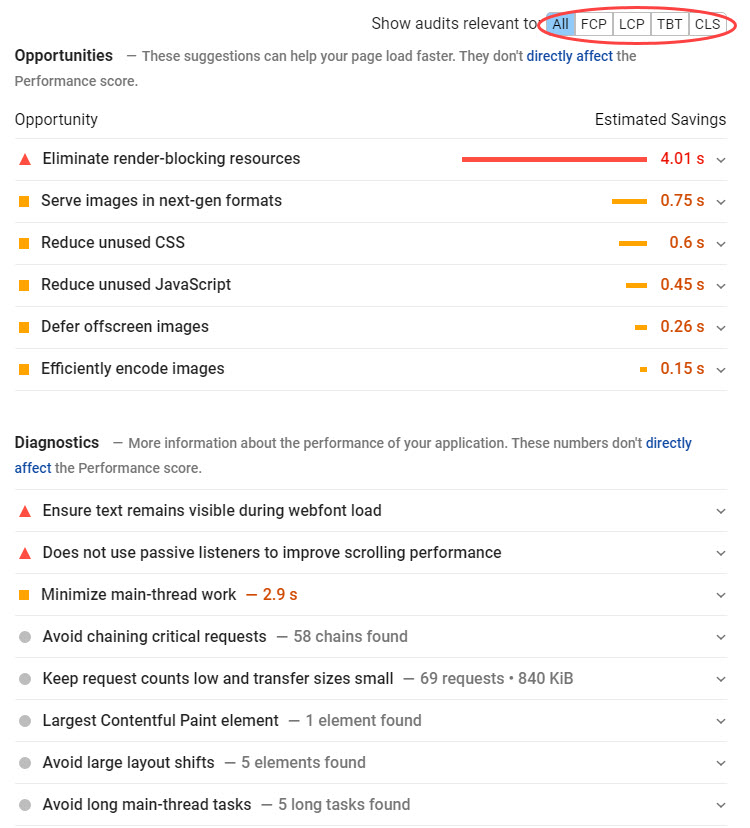Image resolution: width=750 pixels, height=828 pixels.
Task: Select the All audits filter
Action: click(560, 24)
